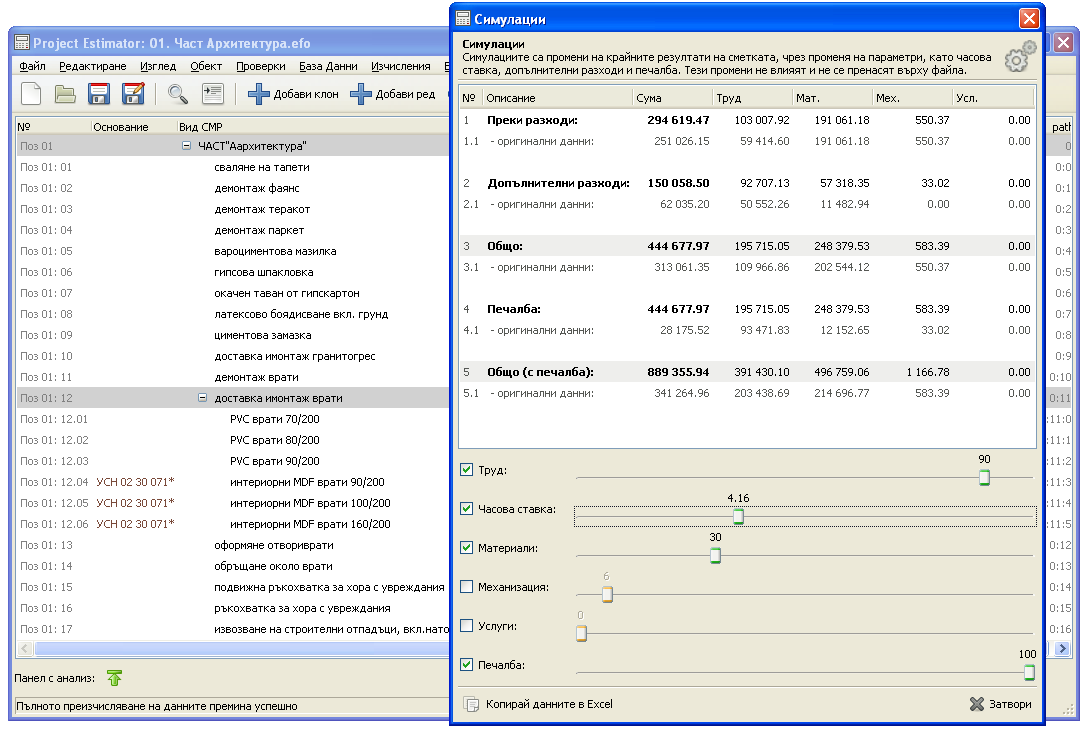The height and width of the screenshot is (730, 1090).
Task: Click the Сума column header
Action: point(672,98)
